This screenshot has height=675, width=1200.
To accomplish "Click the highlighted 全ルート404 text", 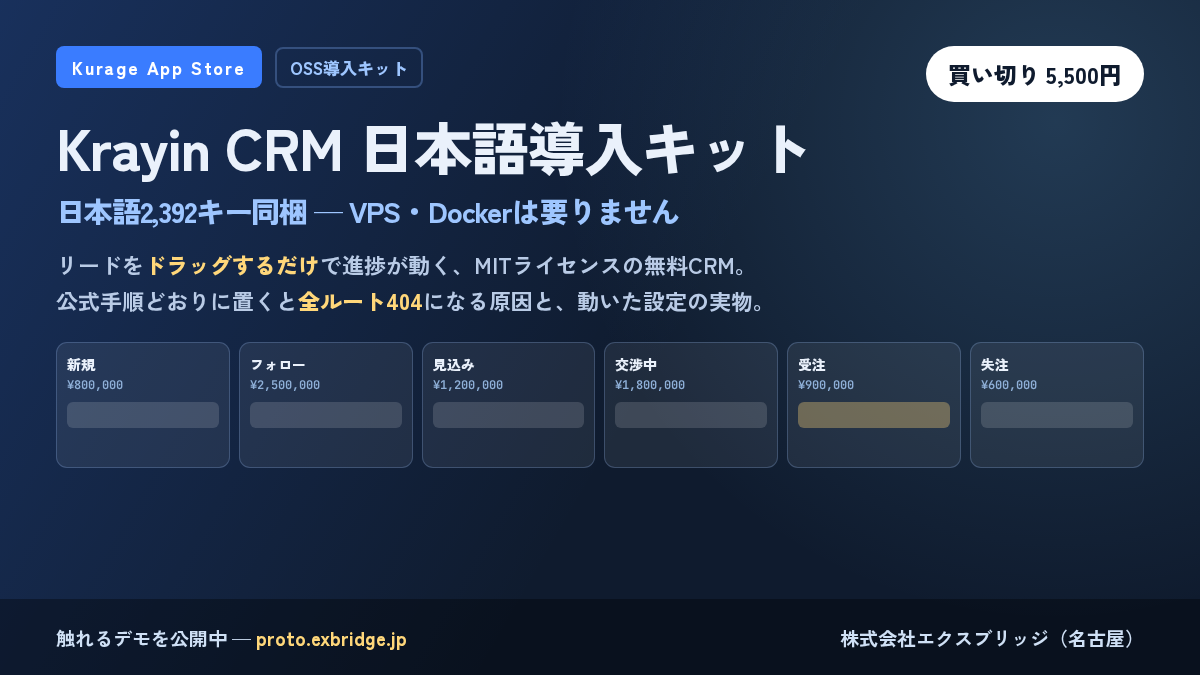I will click(x=360, y=301).
